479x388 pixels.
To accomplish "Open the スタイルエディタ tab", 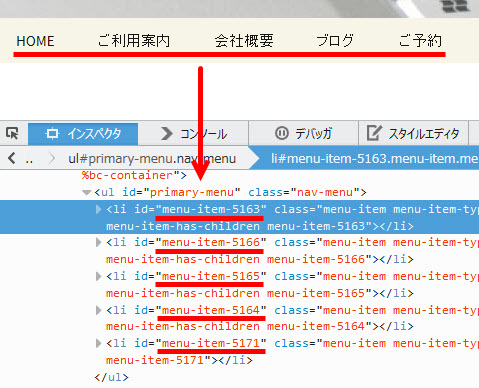I will coord(413,134).
